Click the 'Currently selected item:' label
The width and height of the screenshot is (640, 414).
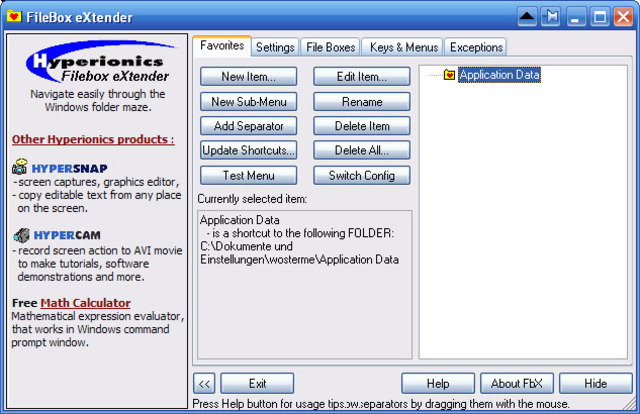pyautogui.click(x=252, y=199)
